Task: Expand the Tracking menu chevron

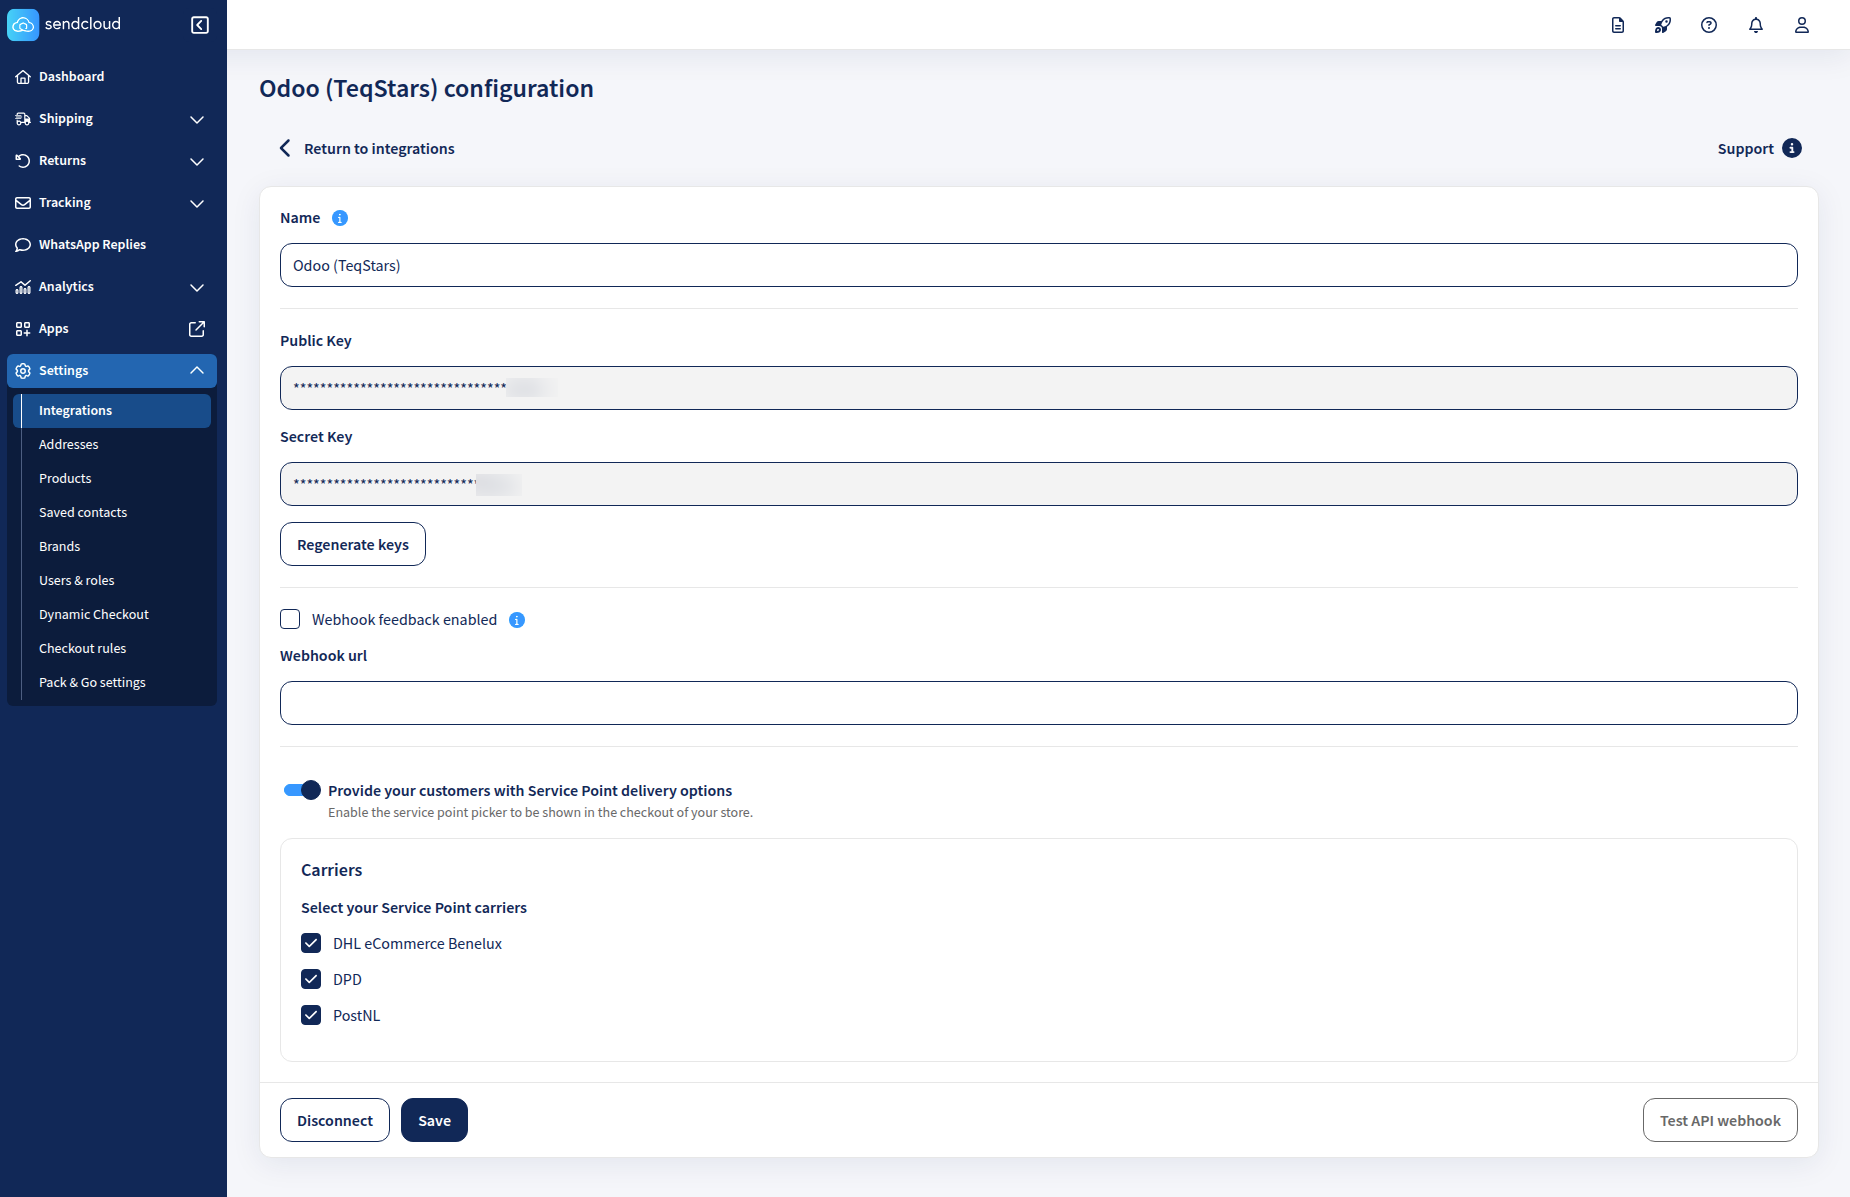Action: click(x=197, y=203)
